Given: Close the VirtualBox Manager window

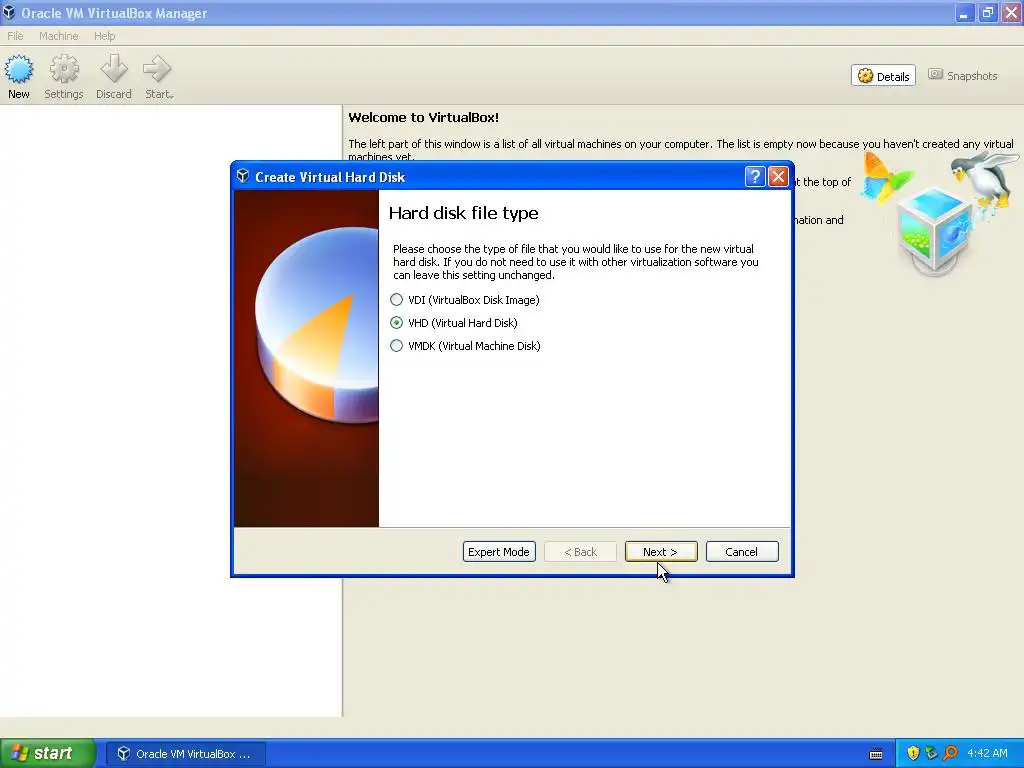Looking at the screenshot, I should [1011, 13].
